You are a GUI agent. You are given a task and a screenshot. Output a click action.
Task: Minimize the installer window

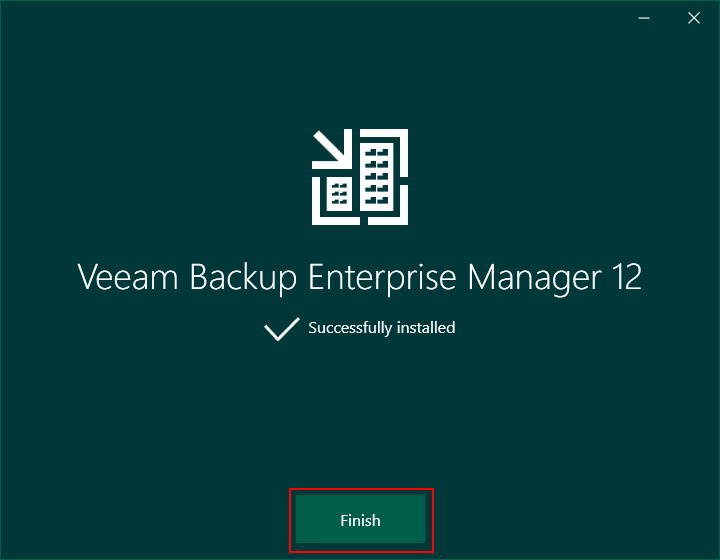(644, 18)
